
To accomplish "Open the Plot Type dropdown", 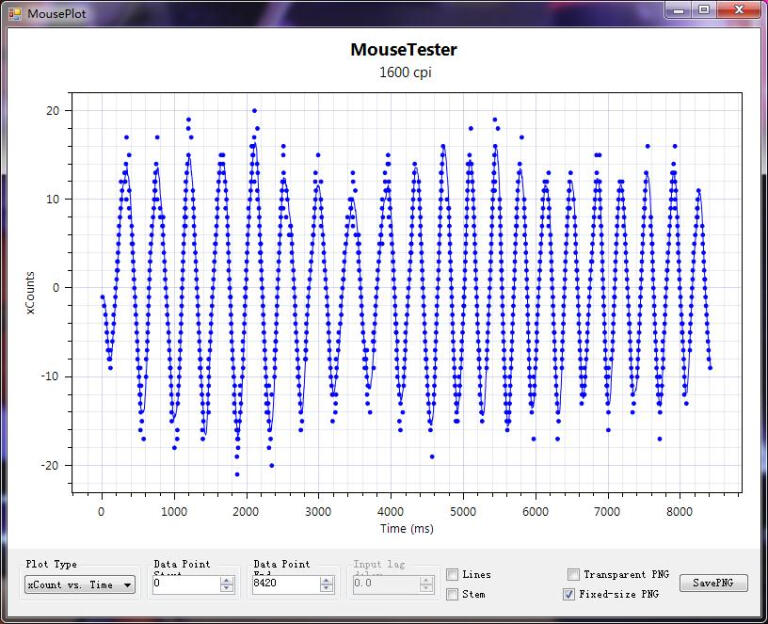I will coord(80,585).
